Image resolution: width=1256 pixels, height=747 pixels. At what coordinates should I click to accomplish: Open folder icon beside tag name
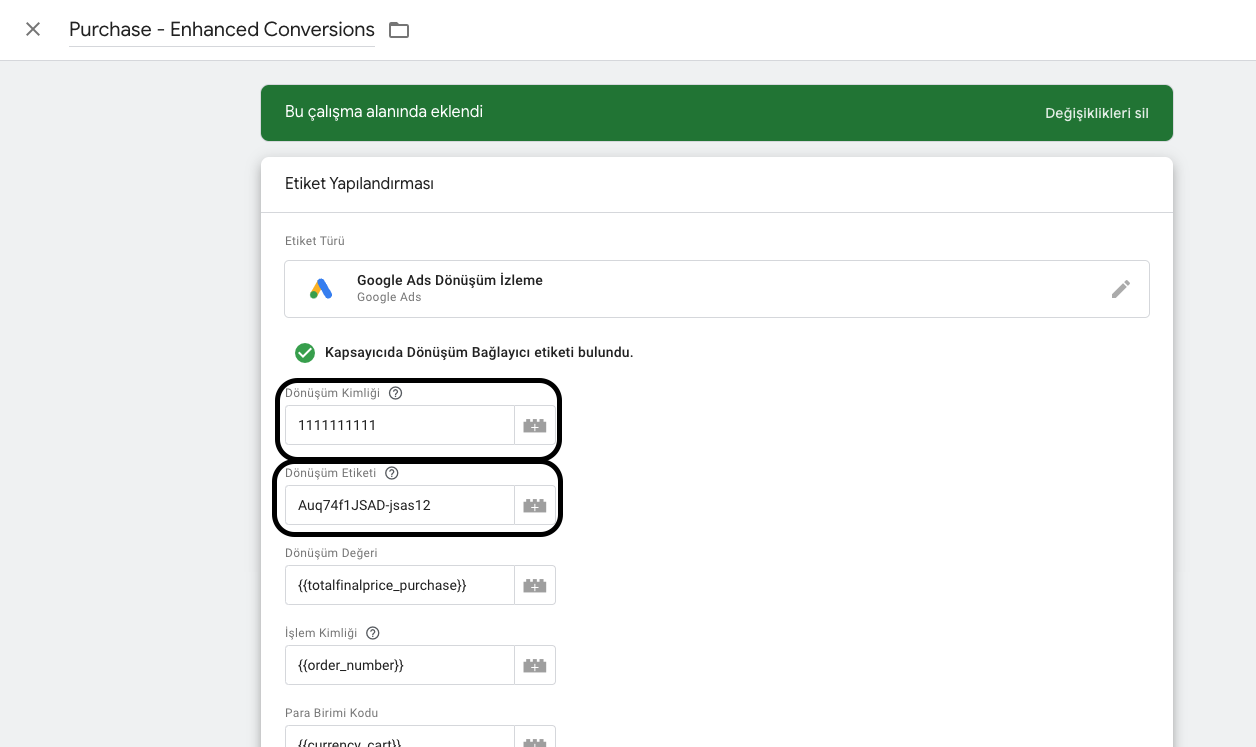pyautogui.click(x=399, y=30)
